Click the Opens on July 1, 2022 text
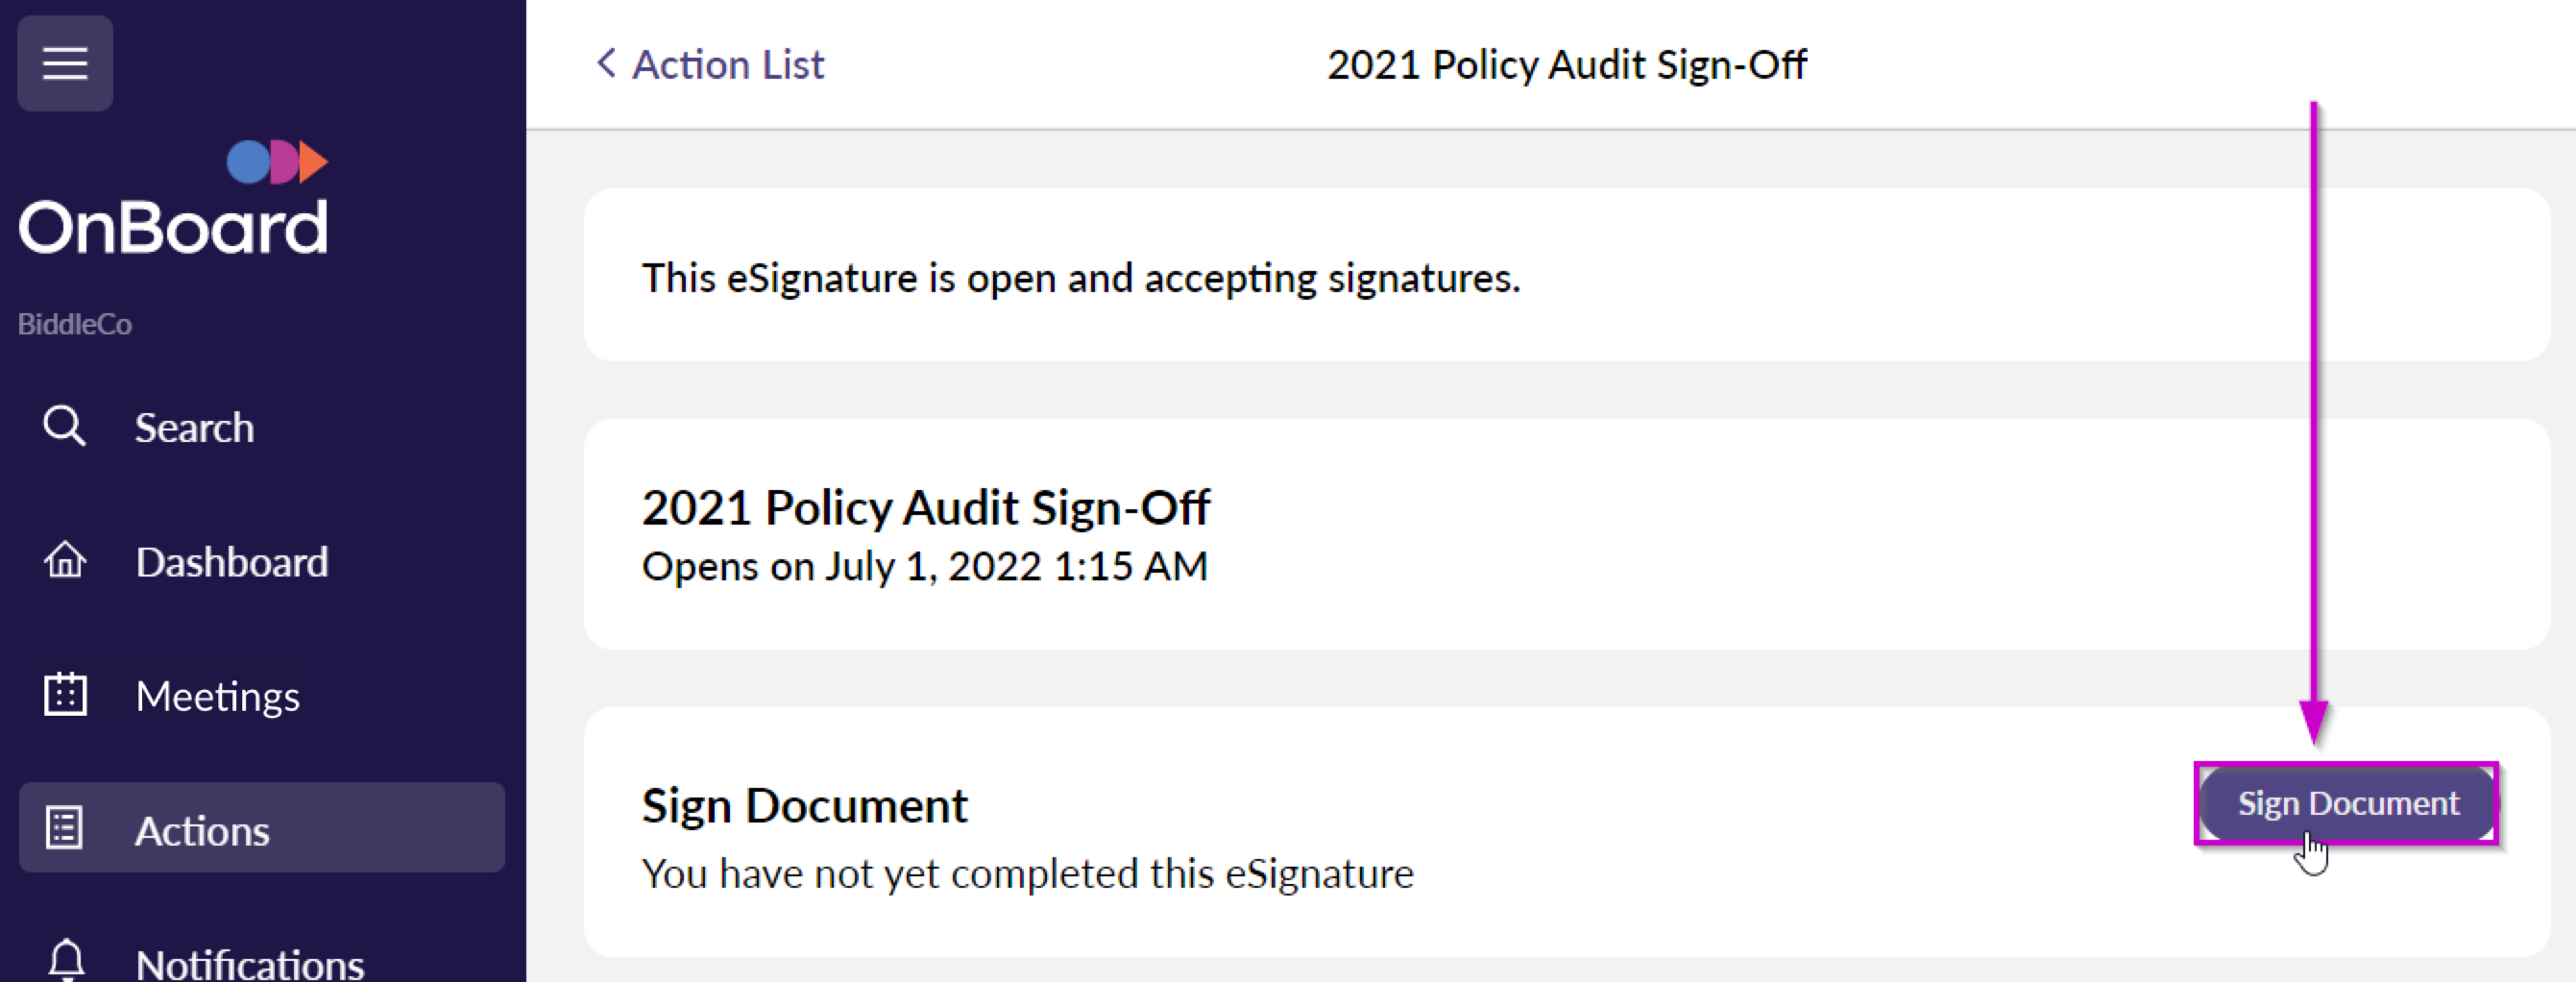Image resolution: width=2576 pixels, height=982 pixels. [x=924, y=566]
